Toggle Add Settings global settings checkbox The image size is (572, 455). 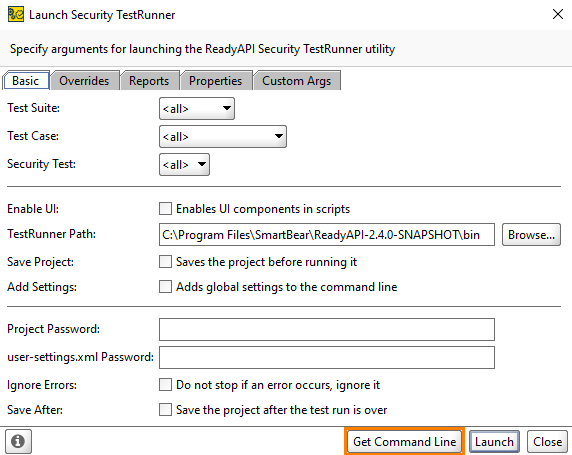tap(165, 287)
